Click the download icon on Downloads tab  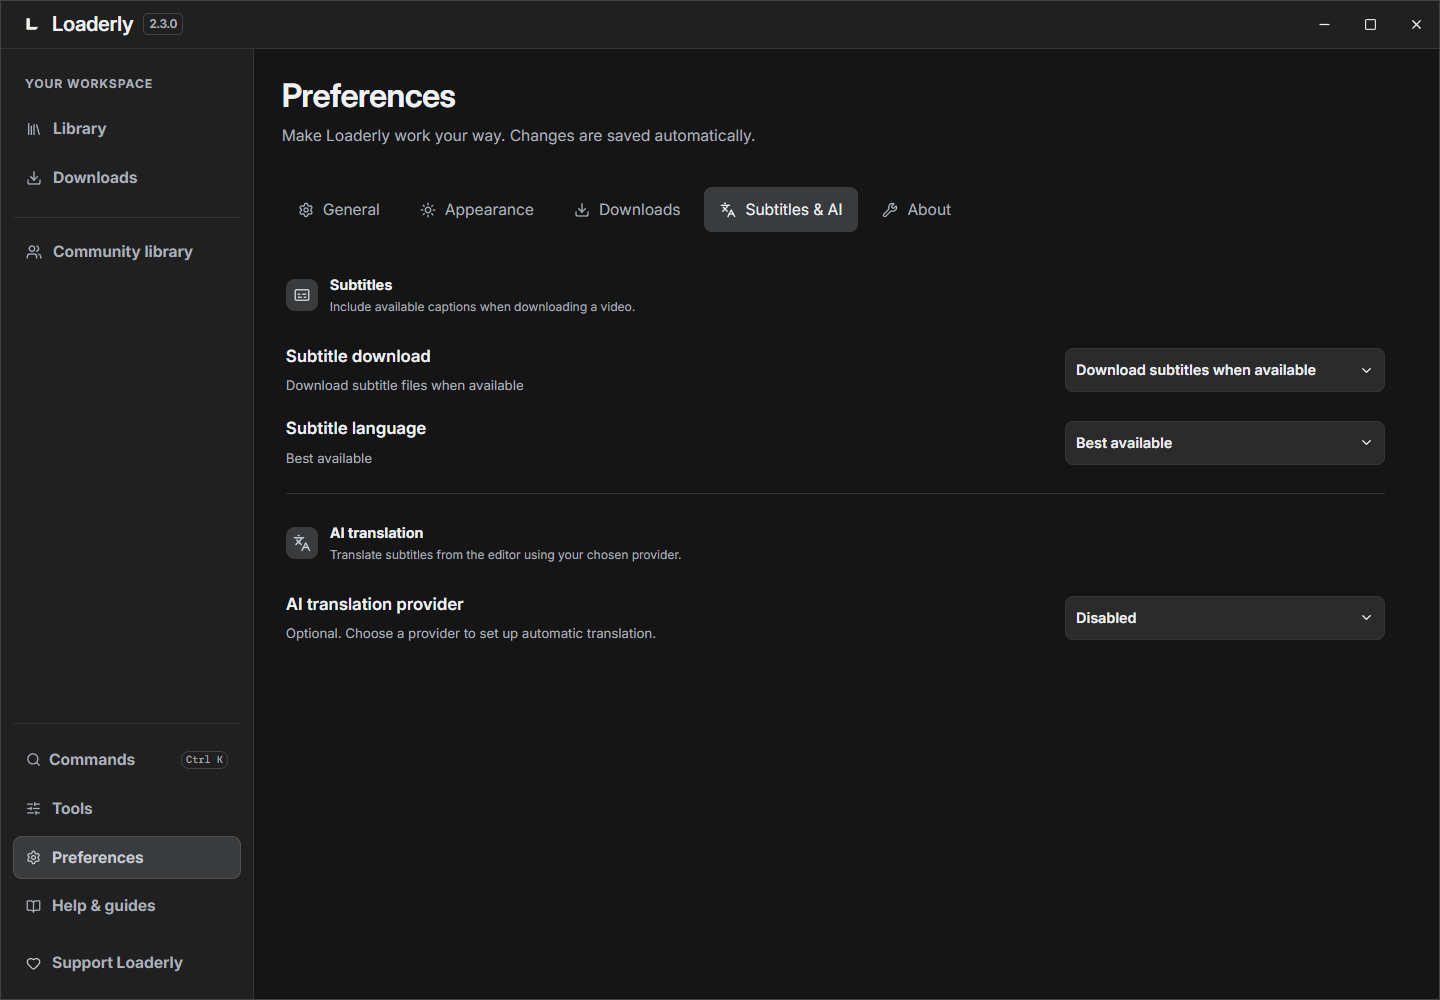point(582,210)
